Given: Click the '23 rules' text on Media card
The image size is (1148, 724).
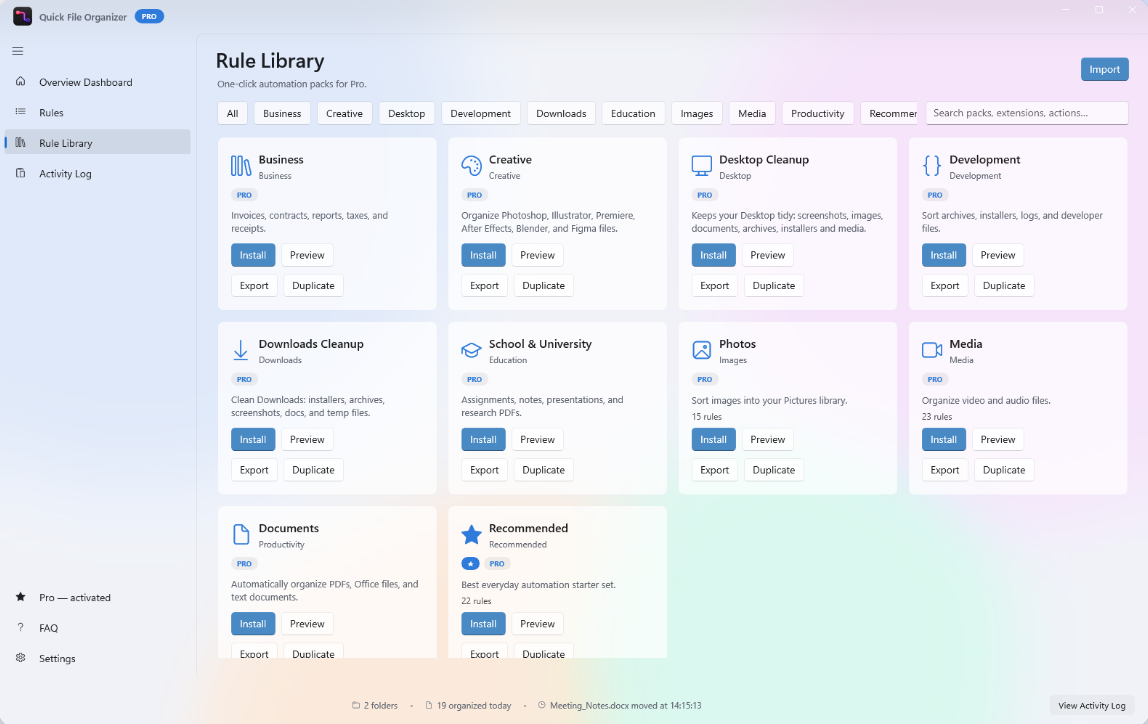Looking at the screenshot, I should (936, 417).
